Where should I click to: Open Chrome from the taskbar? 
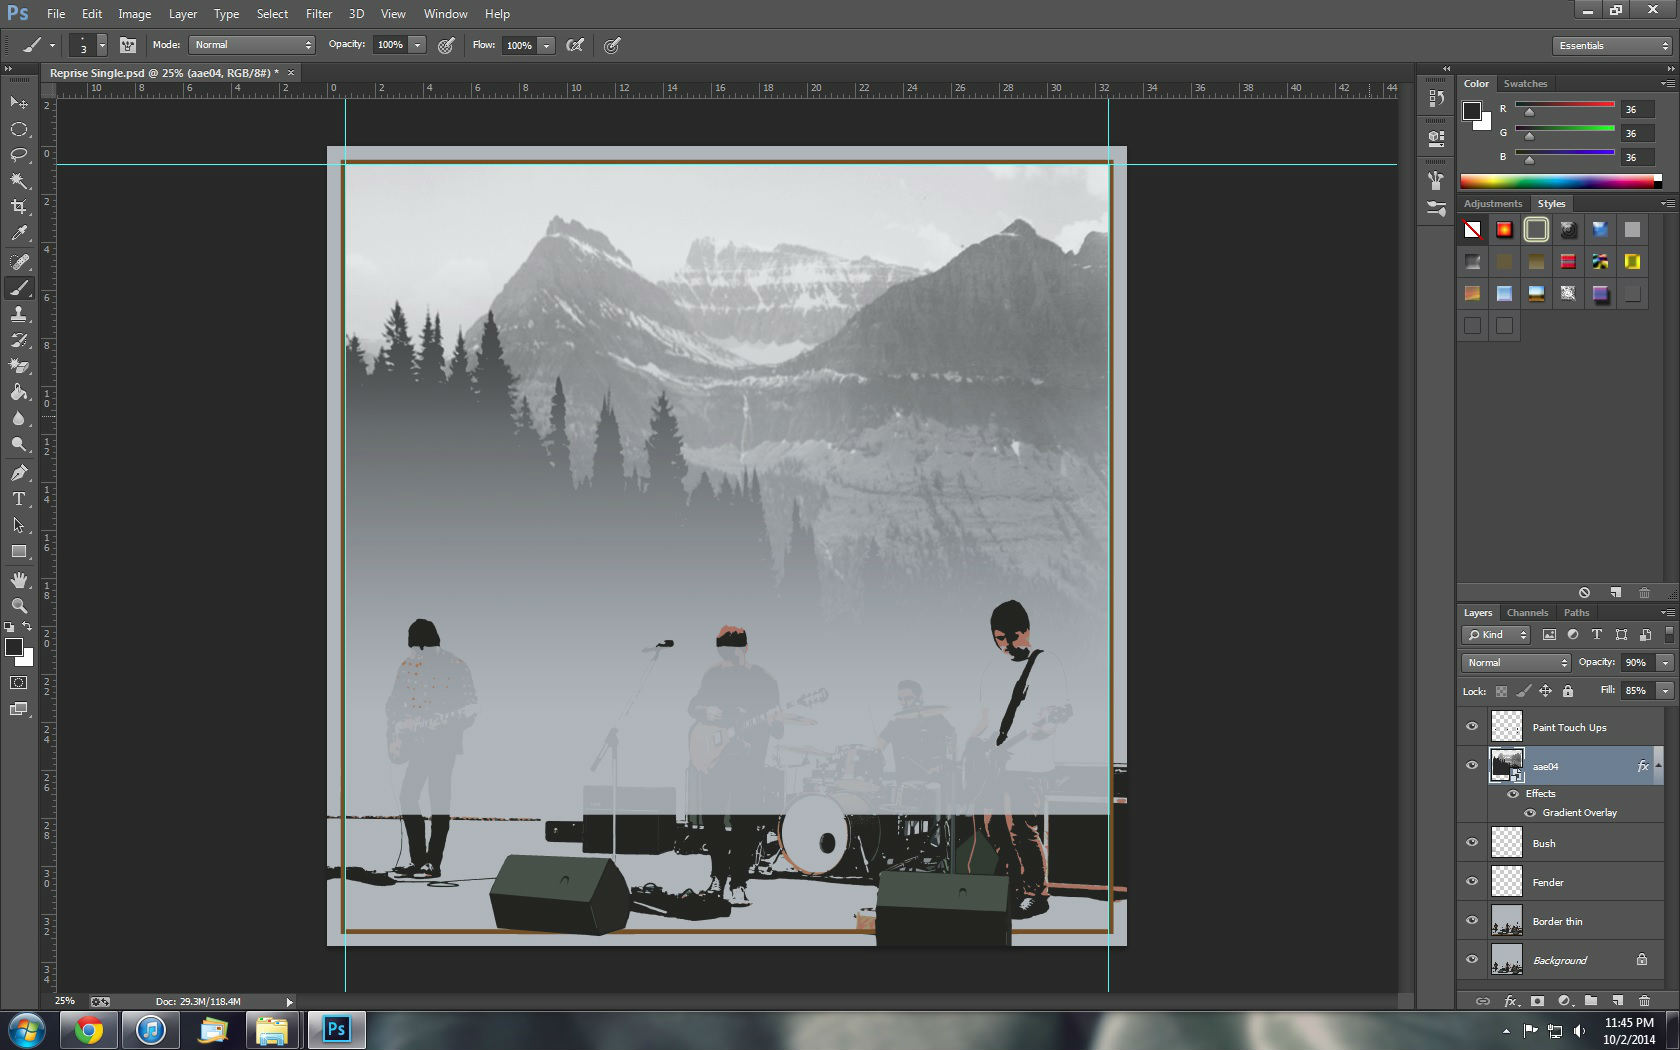click(89, 1030)
